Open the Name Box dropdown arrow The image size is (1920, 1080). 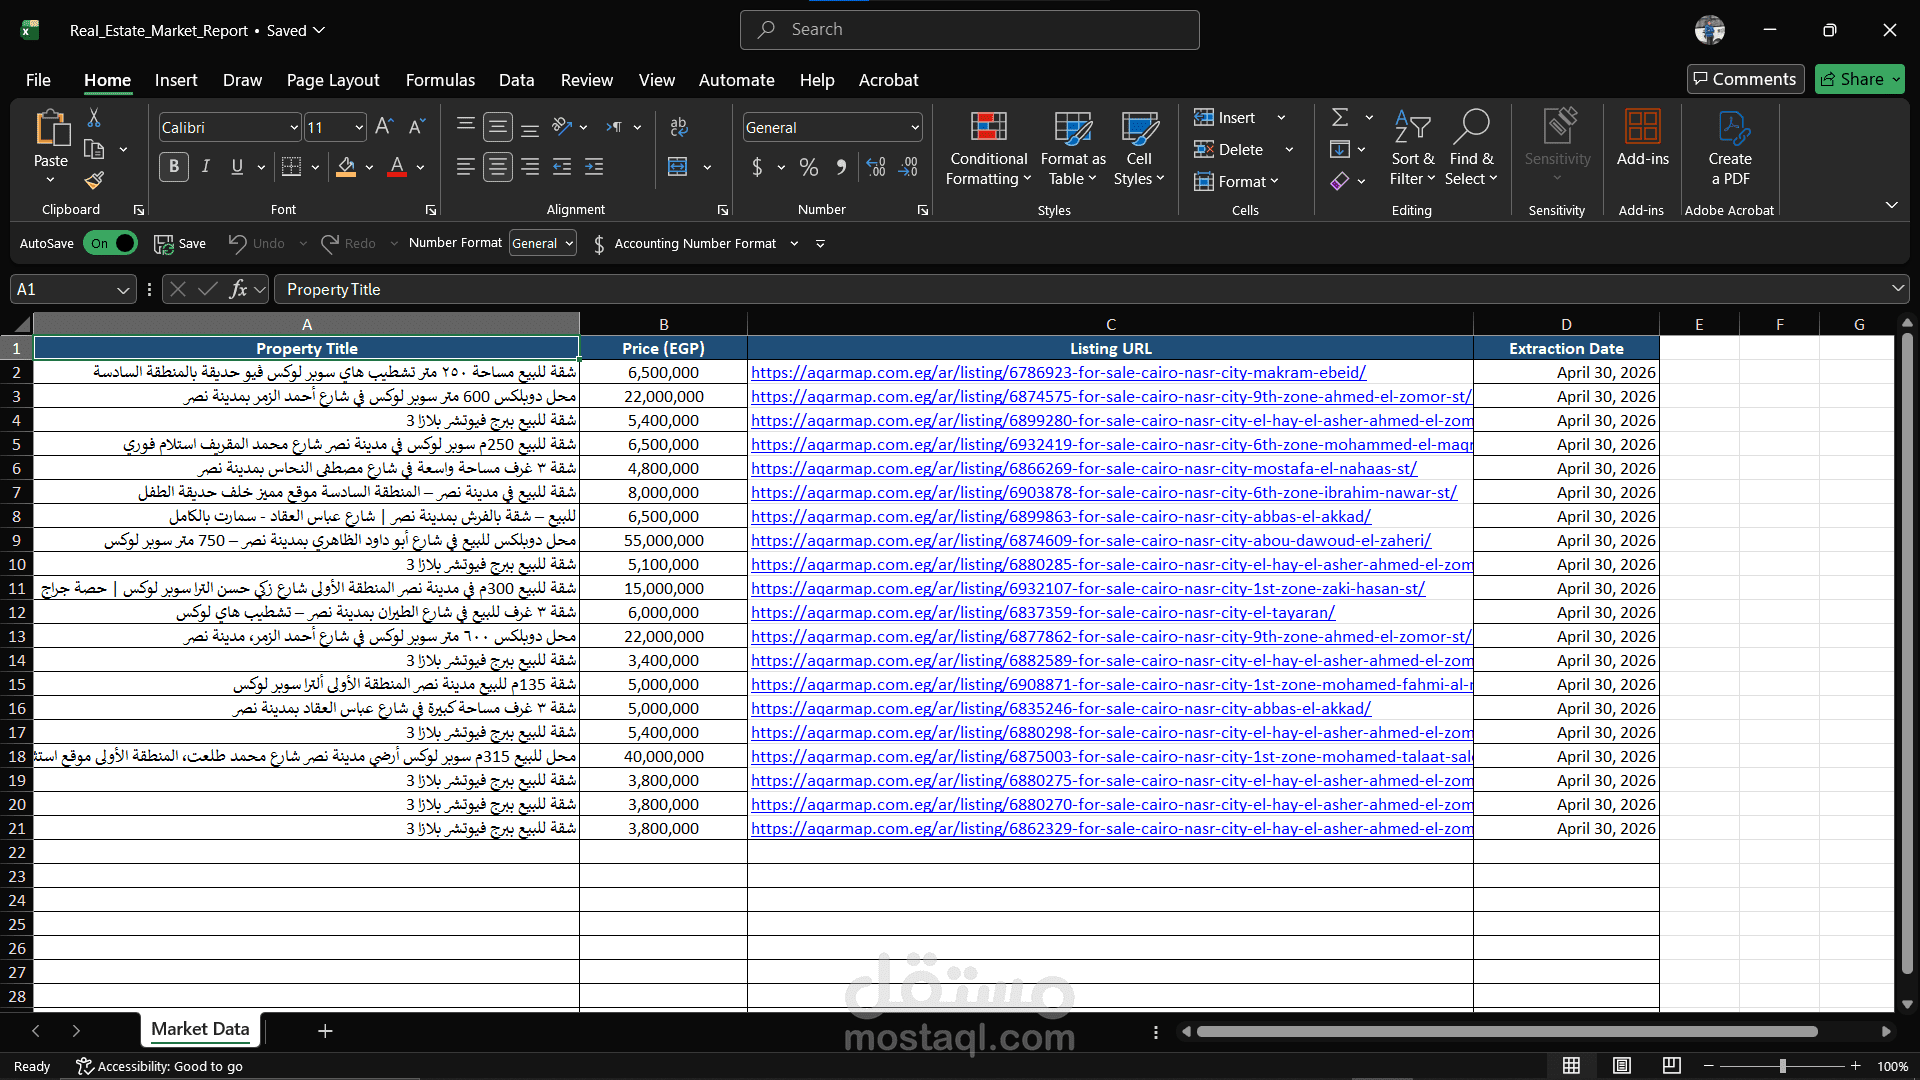(123, 290)
